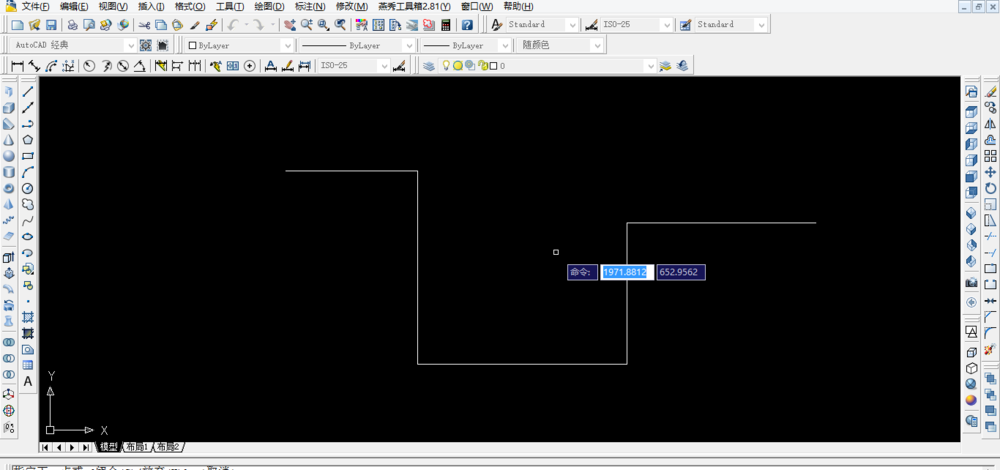Open the 燕秀工具箱2.81(Y) menu
The width and height of the screenshot is (1000, 470).
pyautogui.click(x=414, y=6)
